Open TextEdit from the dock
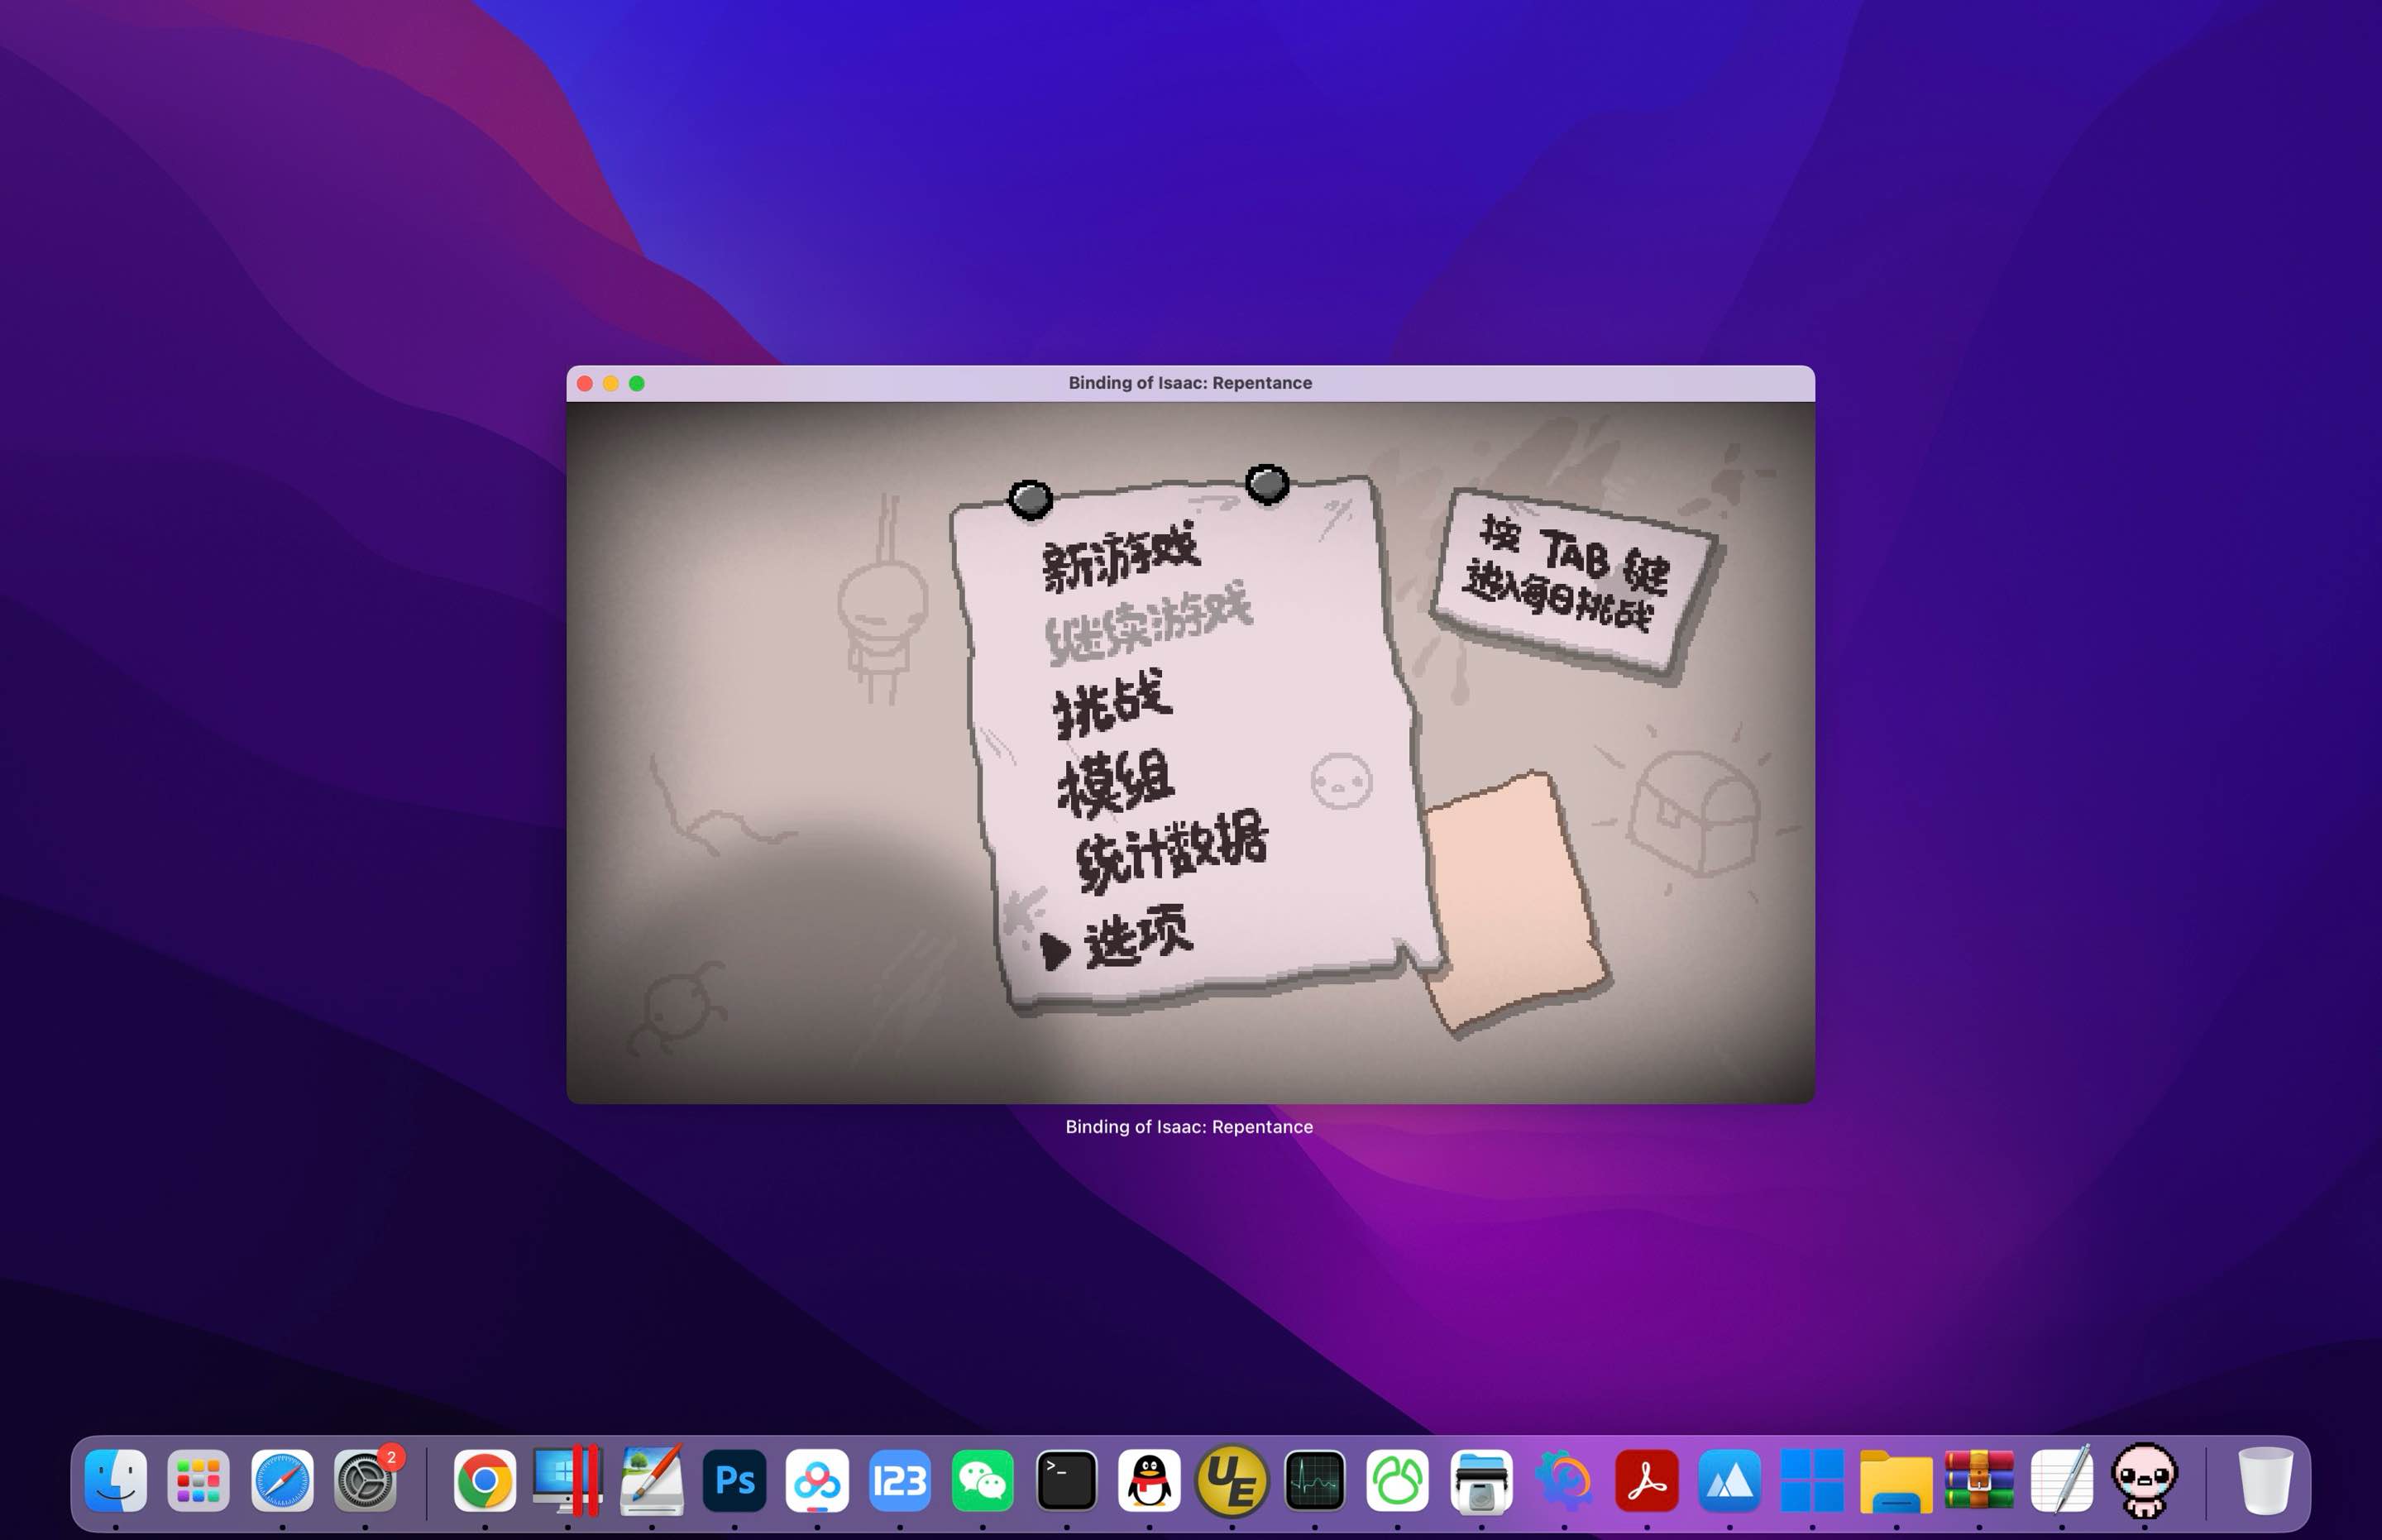This screenshot has height=1540, width=2382. [x=2062, y=1480]
